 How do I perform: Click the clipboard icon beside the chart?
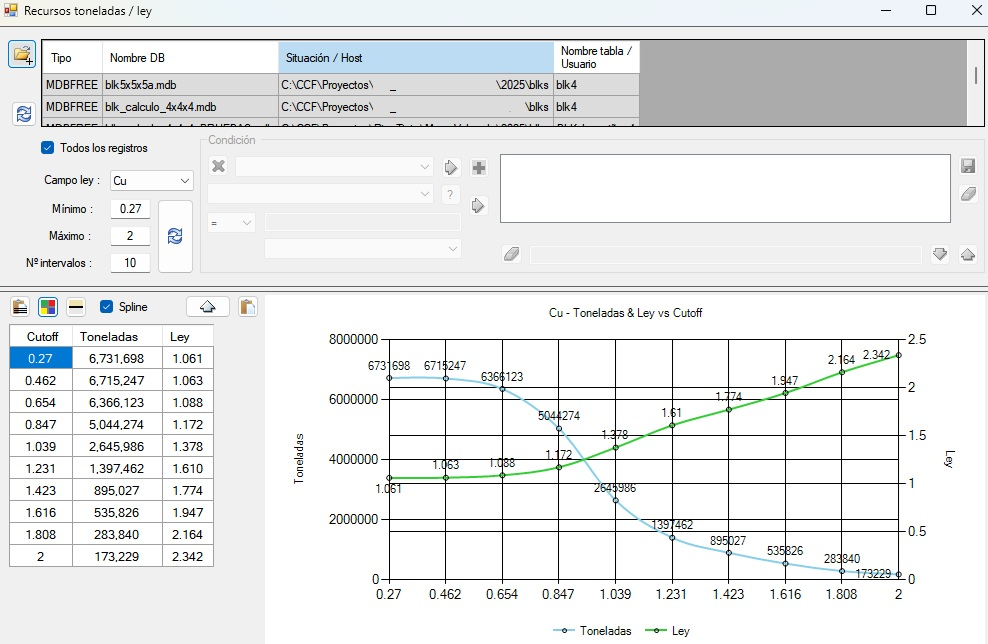[247, 307]
